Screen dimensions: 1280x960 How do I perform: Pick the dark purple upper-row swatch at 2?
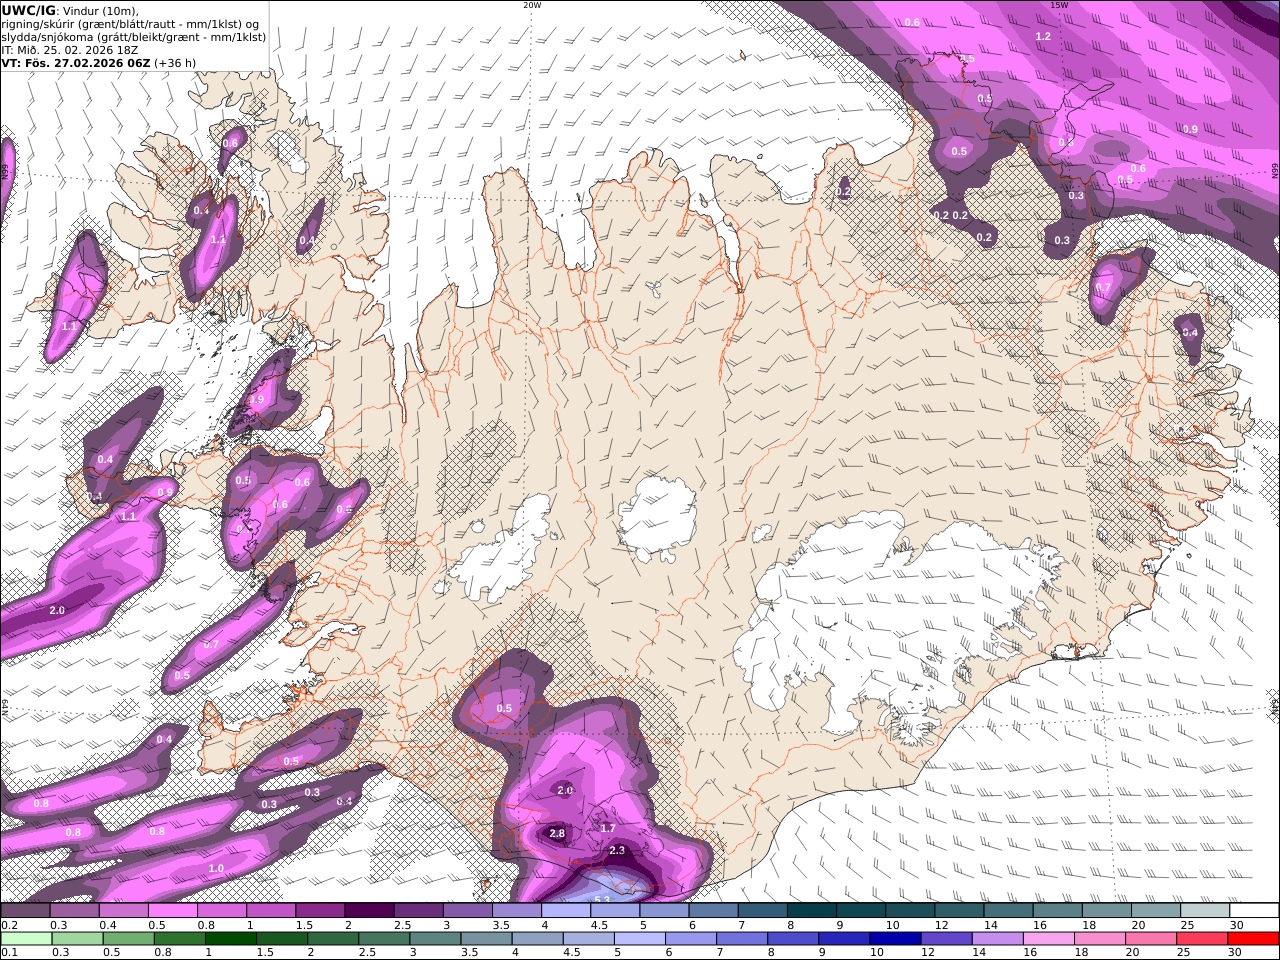coord(369,911)
